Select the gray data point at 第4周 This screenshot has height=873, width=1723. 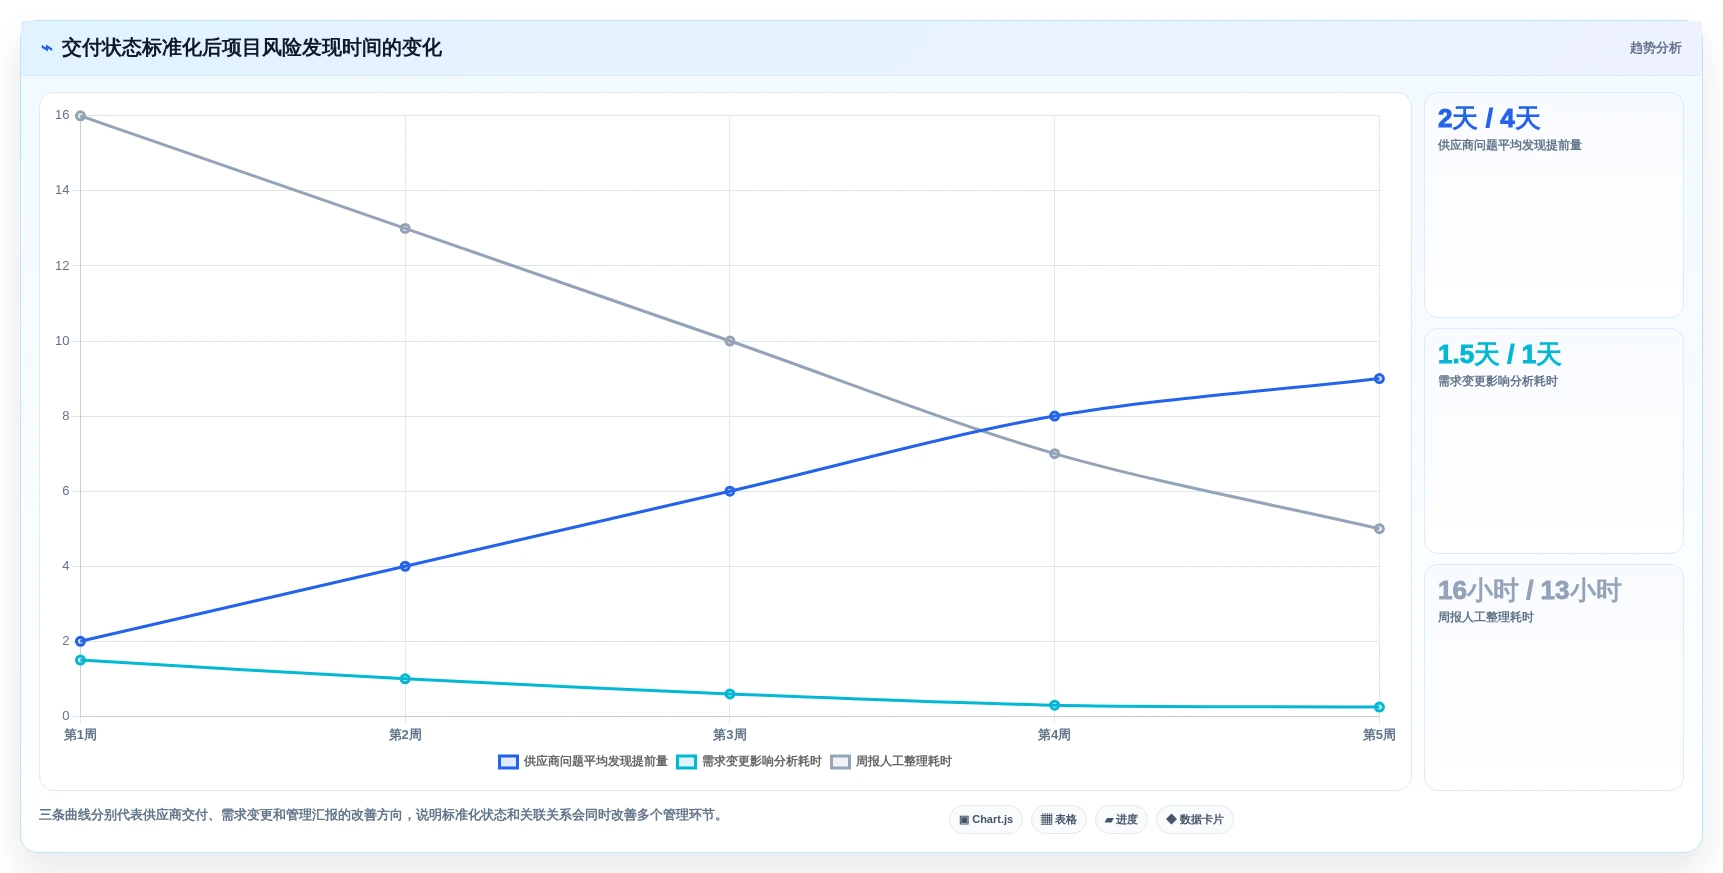(x=1054, y=454)
